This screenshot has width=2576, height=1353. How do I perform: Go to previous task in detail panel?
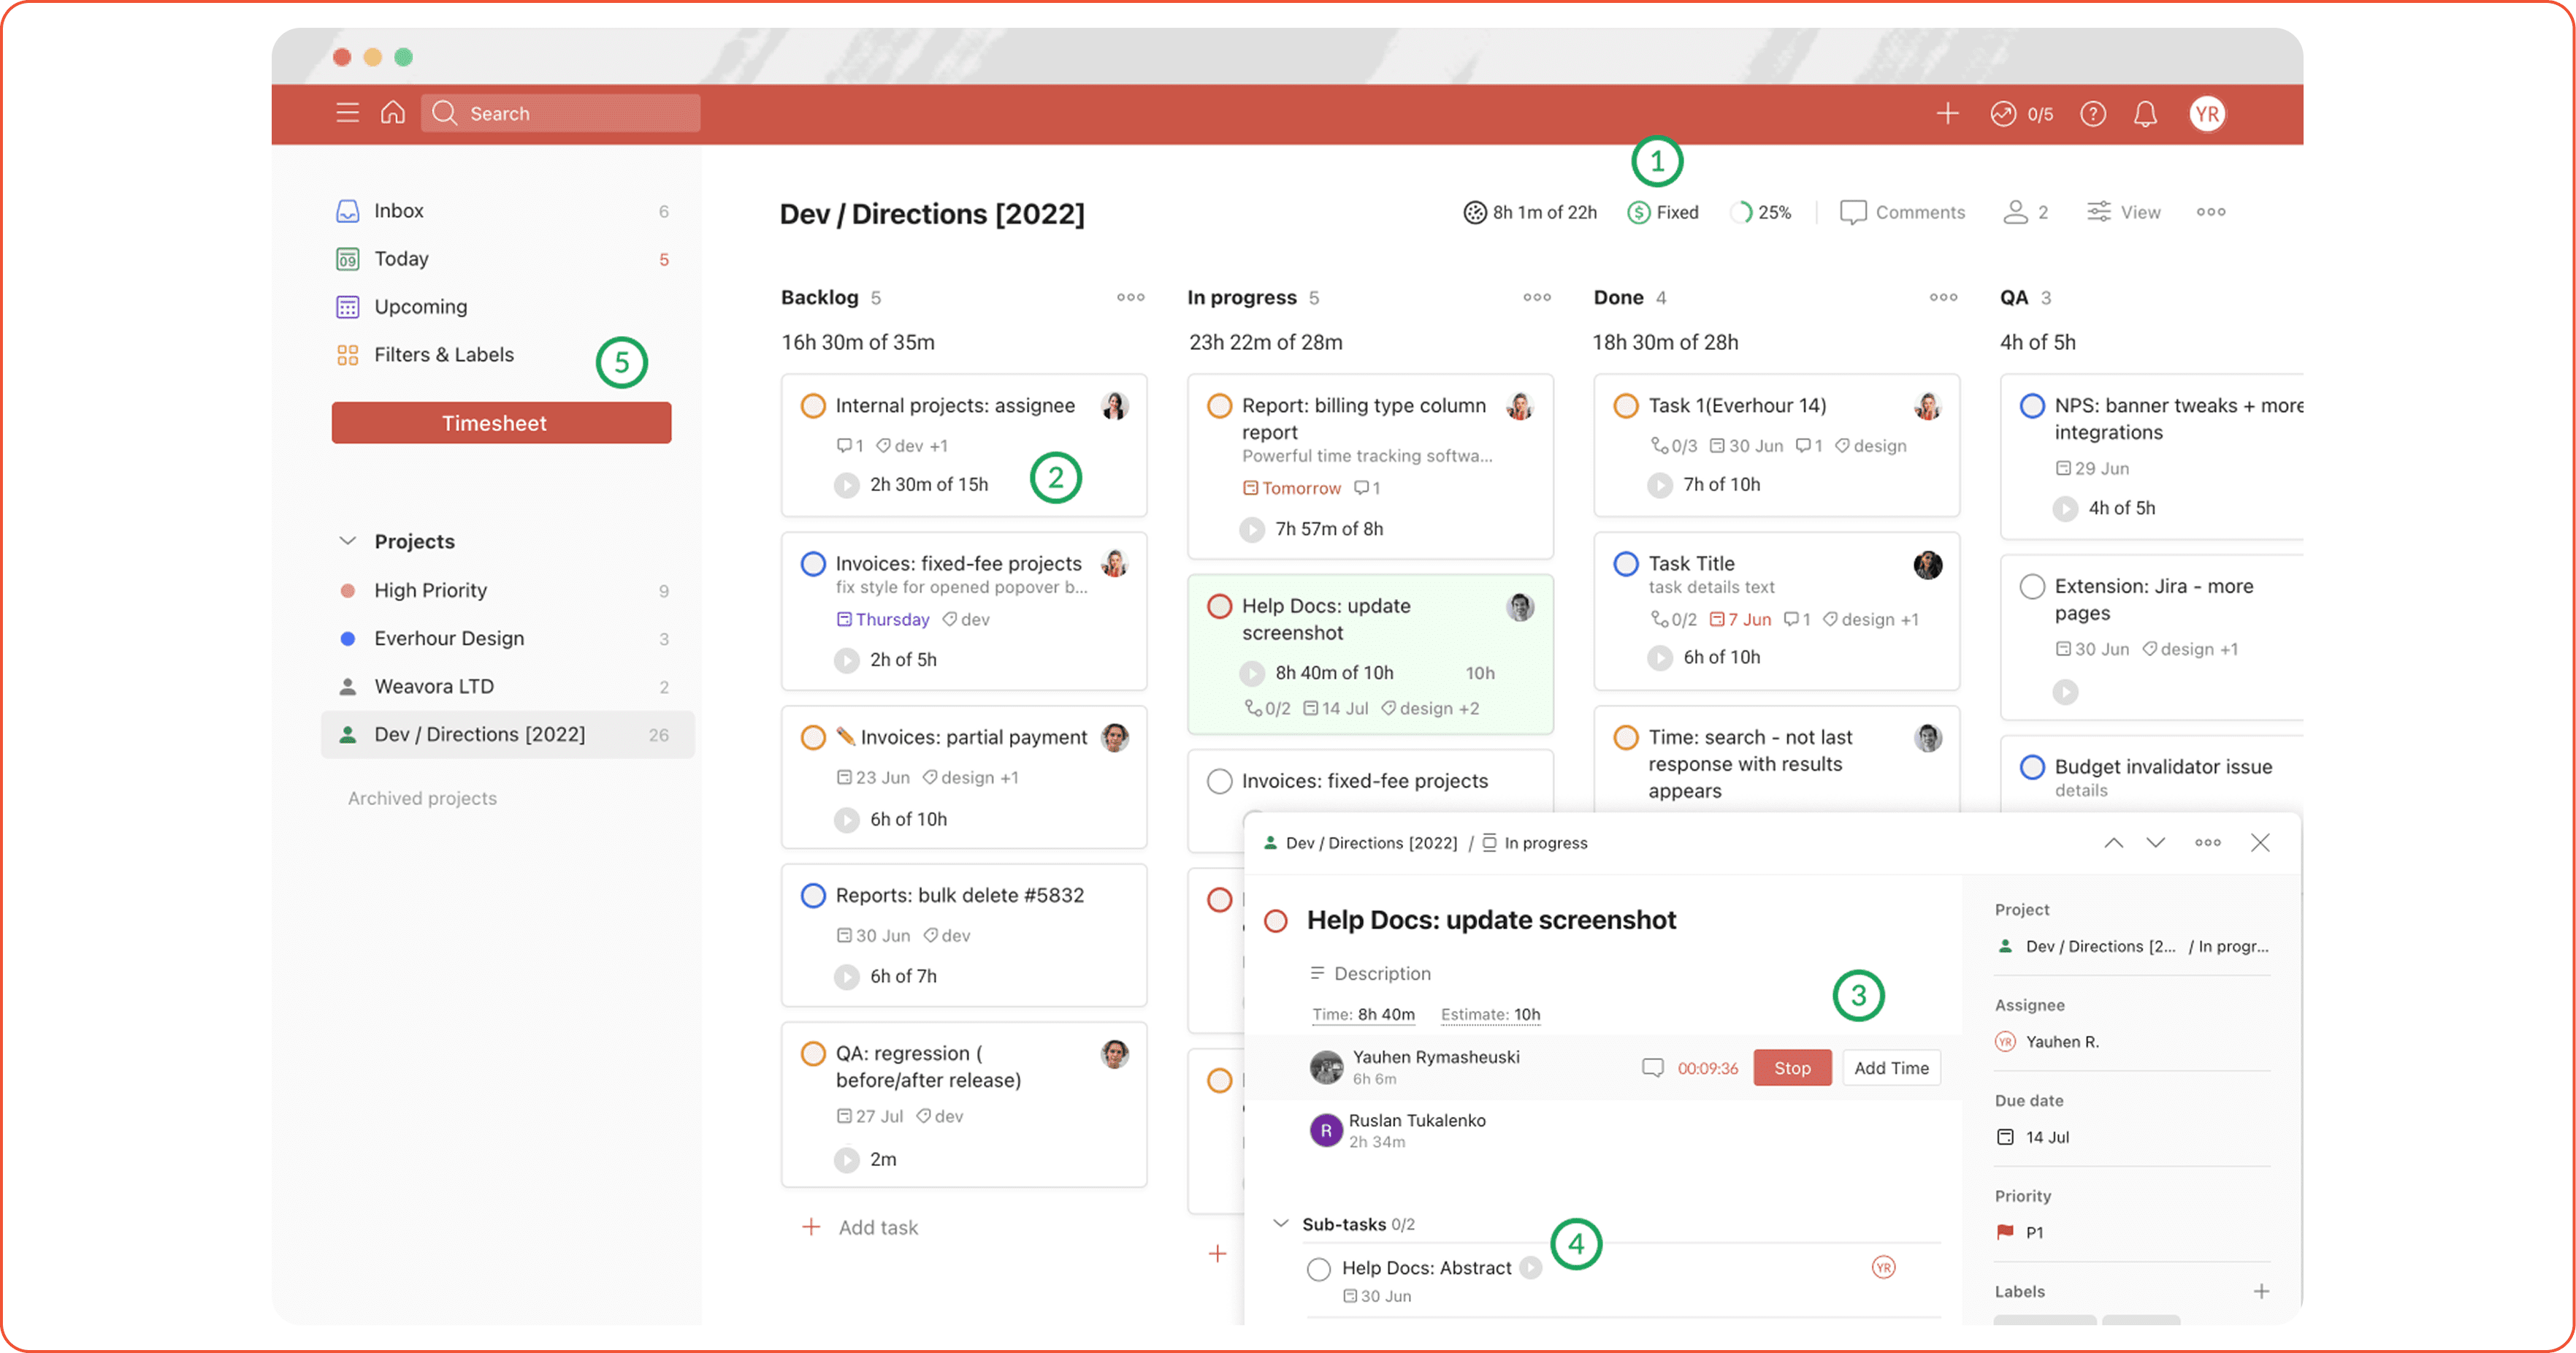click(x=2113, y=842)
